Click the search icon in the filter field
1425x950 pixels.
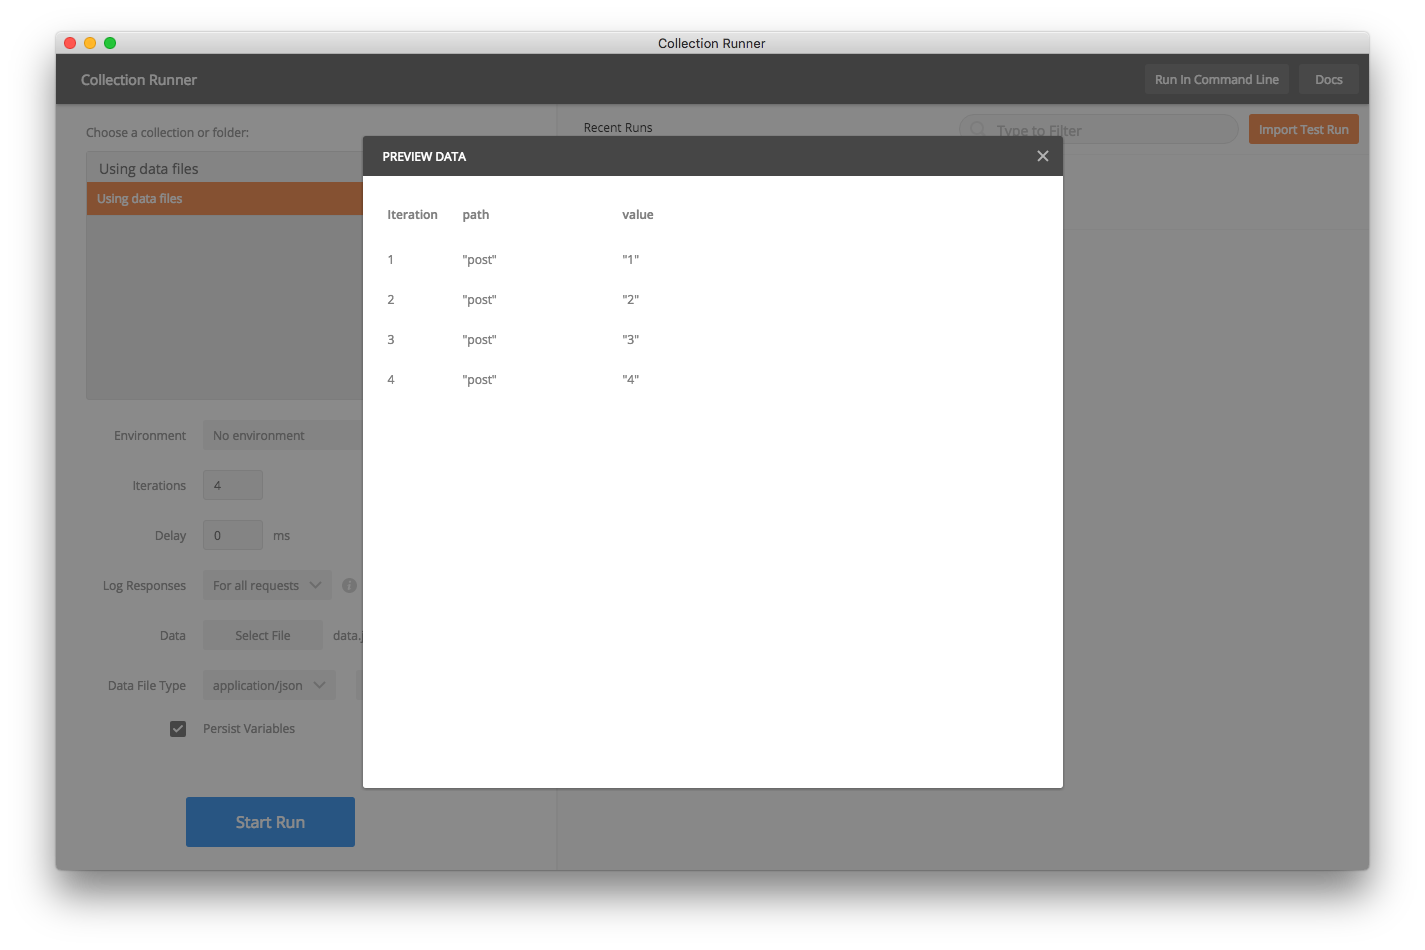978,130
